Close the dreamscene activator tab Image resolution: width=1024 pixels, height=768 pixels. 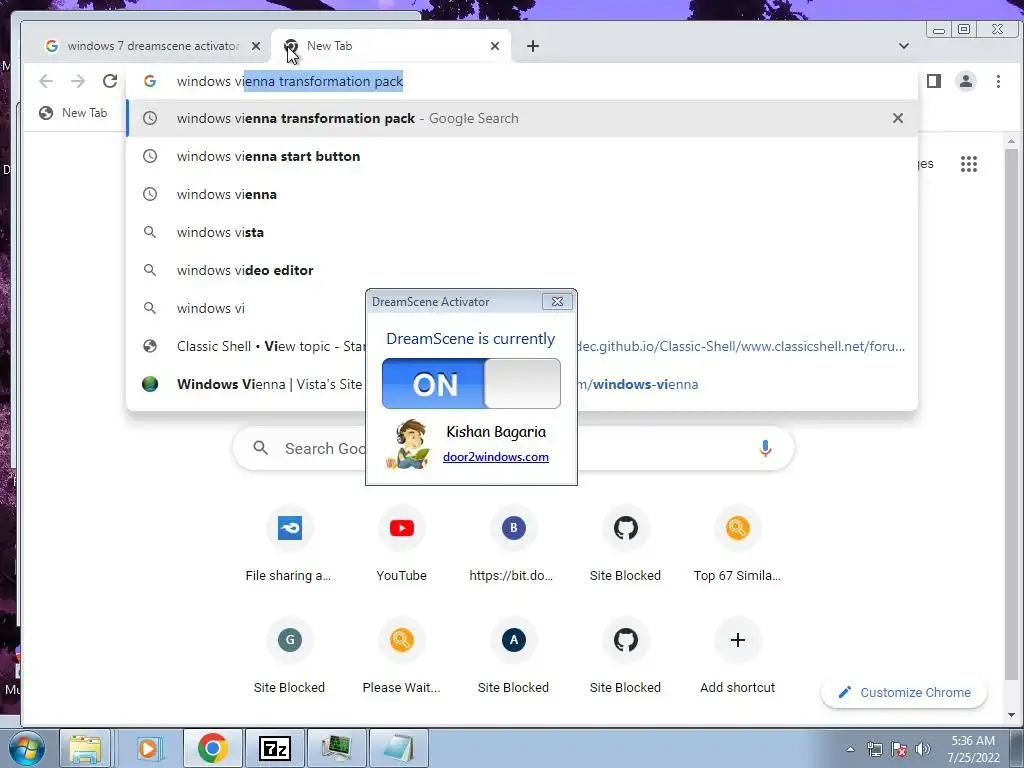(x=256, y=46)
